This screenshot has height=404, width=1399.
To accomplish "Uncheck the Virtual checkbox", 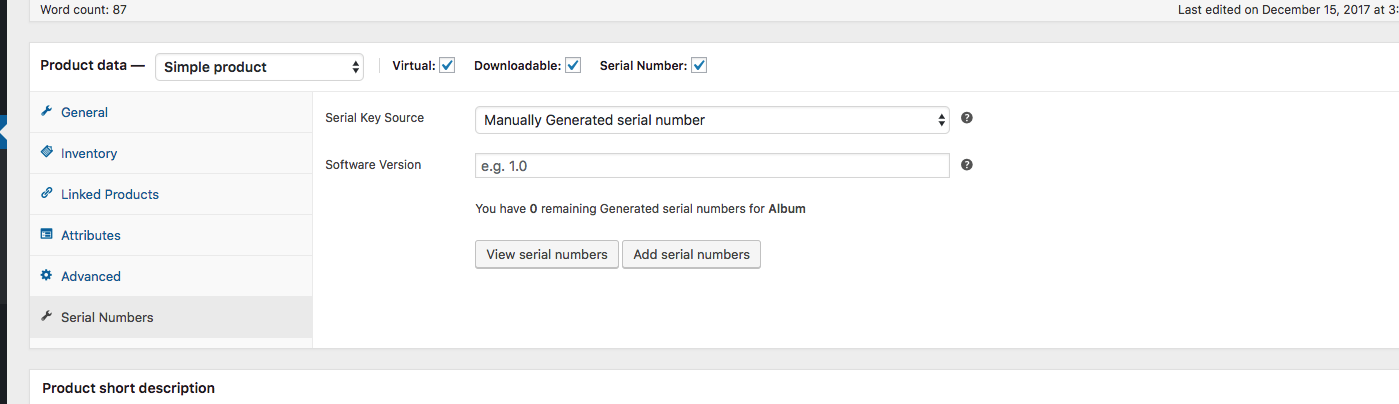I will (x=447, y=66).
